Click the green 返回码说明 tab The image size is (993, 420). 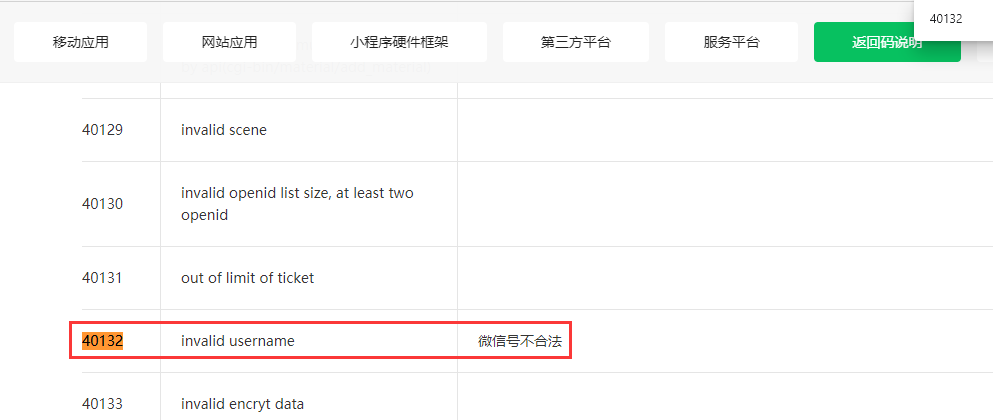886,42
